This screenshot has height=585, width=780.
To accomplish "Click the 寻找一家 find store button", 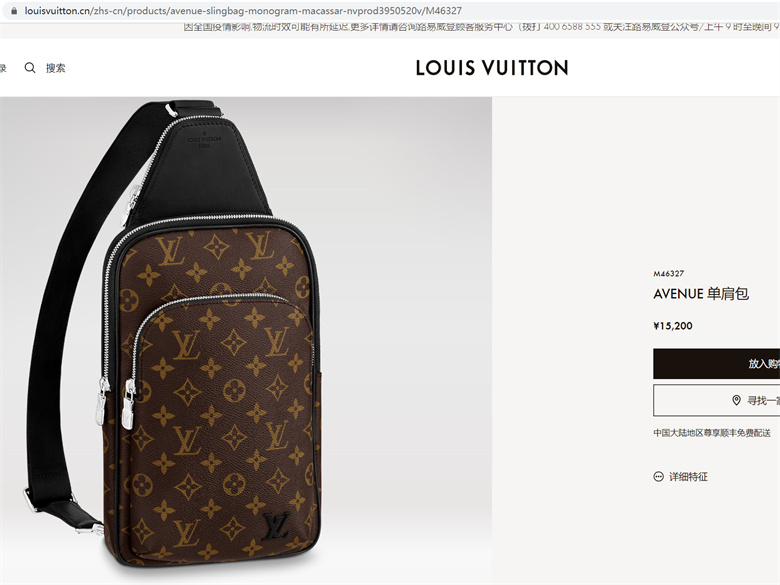I will [x=716, y=400].
